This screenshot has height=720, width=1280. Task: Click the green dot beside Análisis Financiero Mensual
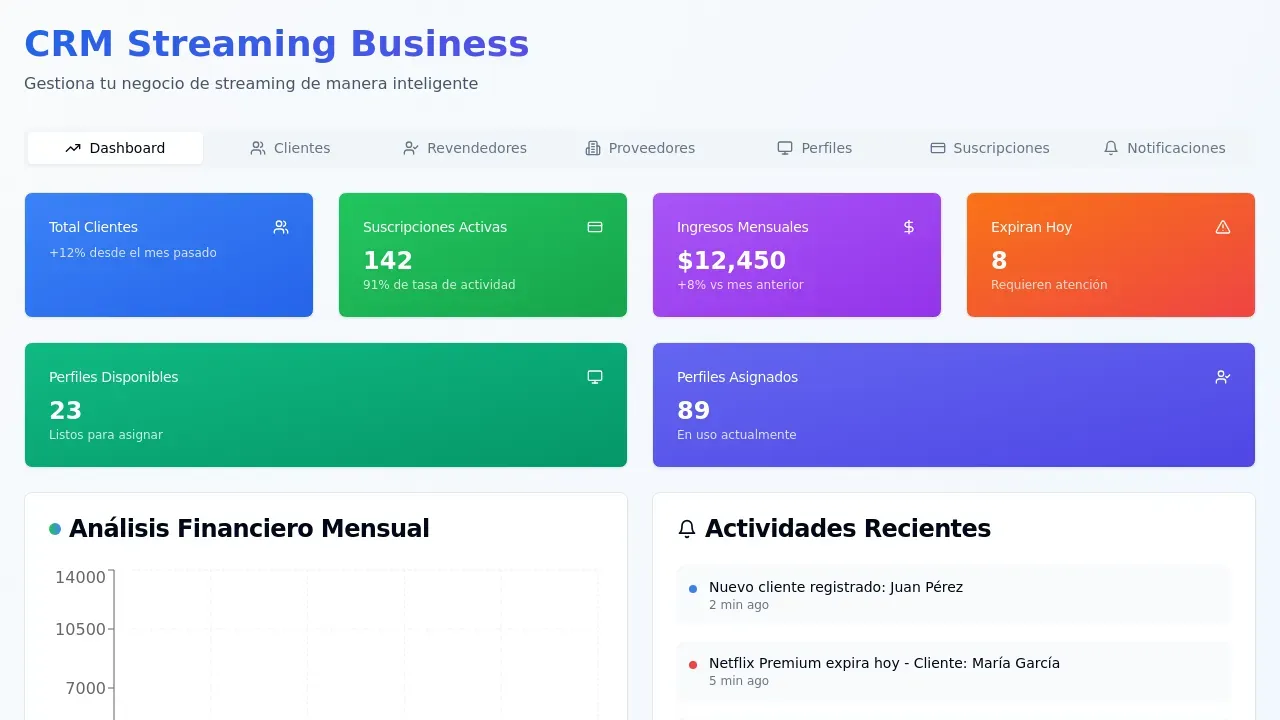(55, 529)
